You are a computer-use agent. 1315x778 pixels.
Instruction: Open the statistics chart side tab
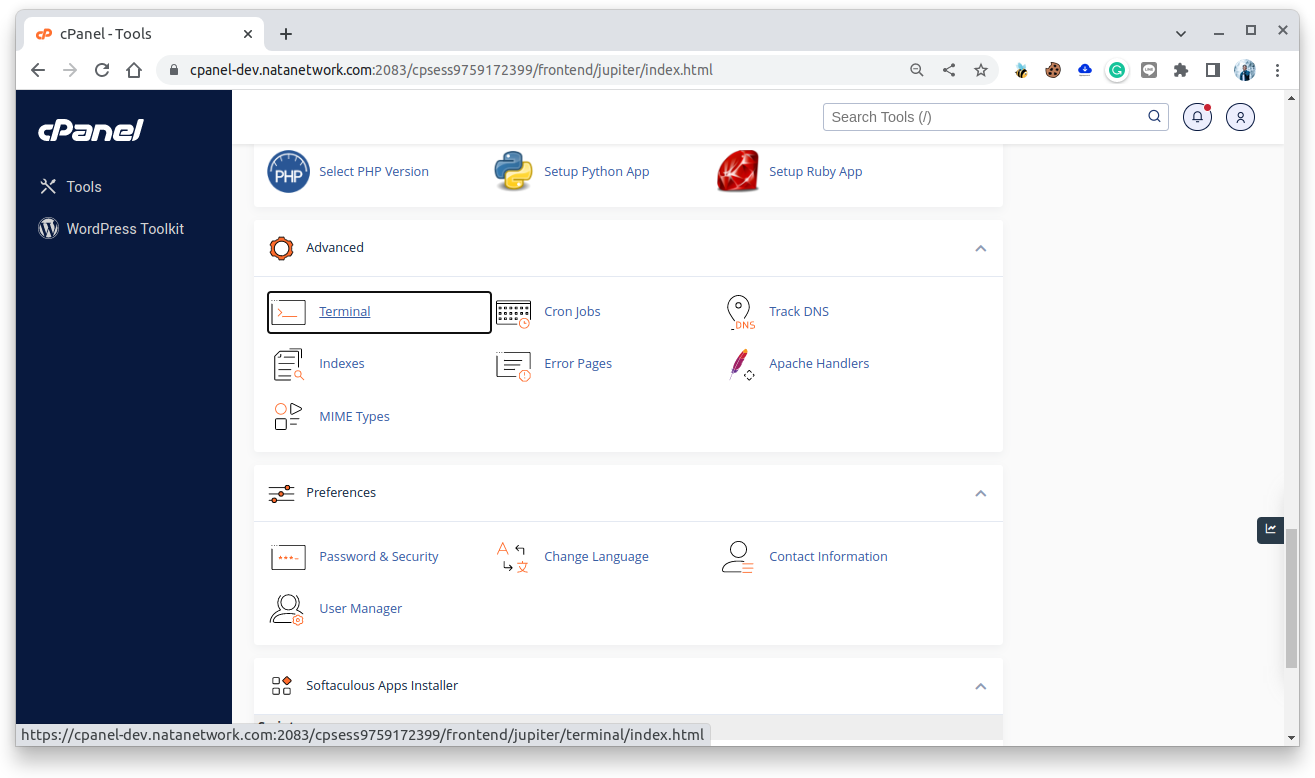[x=1270, y=530]
